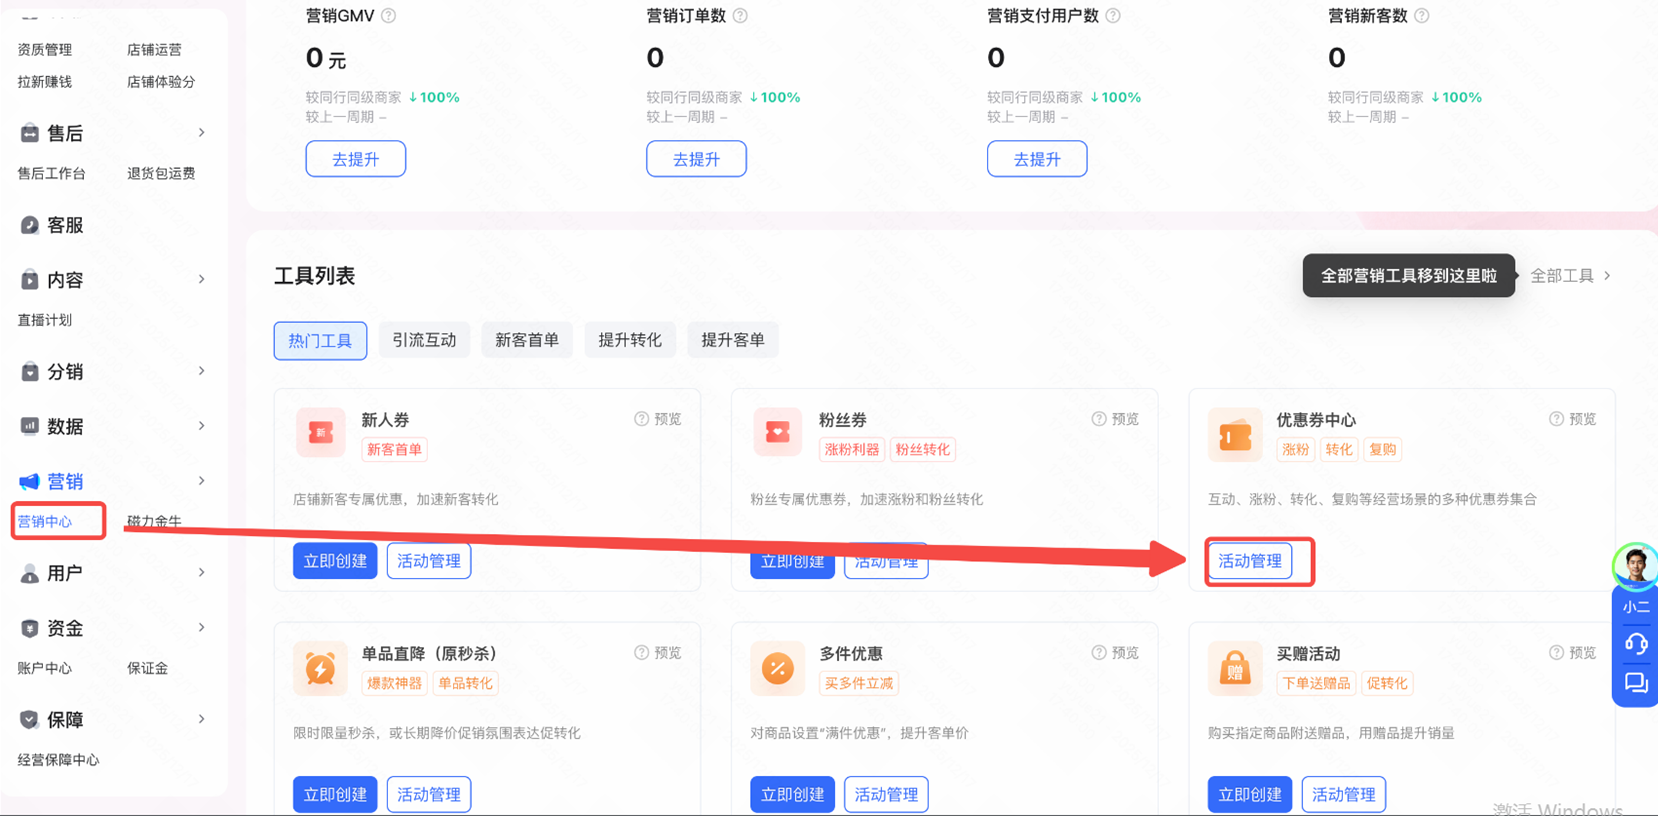This screenshot has height=816, width=1658.
Task: Open 预览 for 多件优惠 card
Action: [1115, 653]
